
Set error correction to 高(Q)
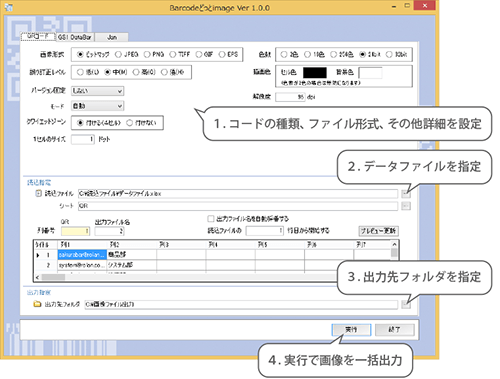144,72
